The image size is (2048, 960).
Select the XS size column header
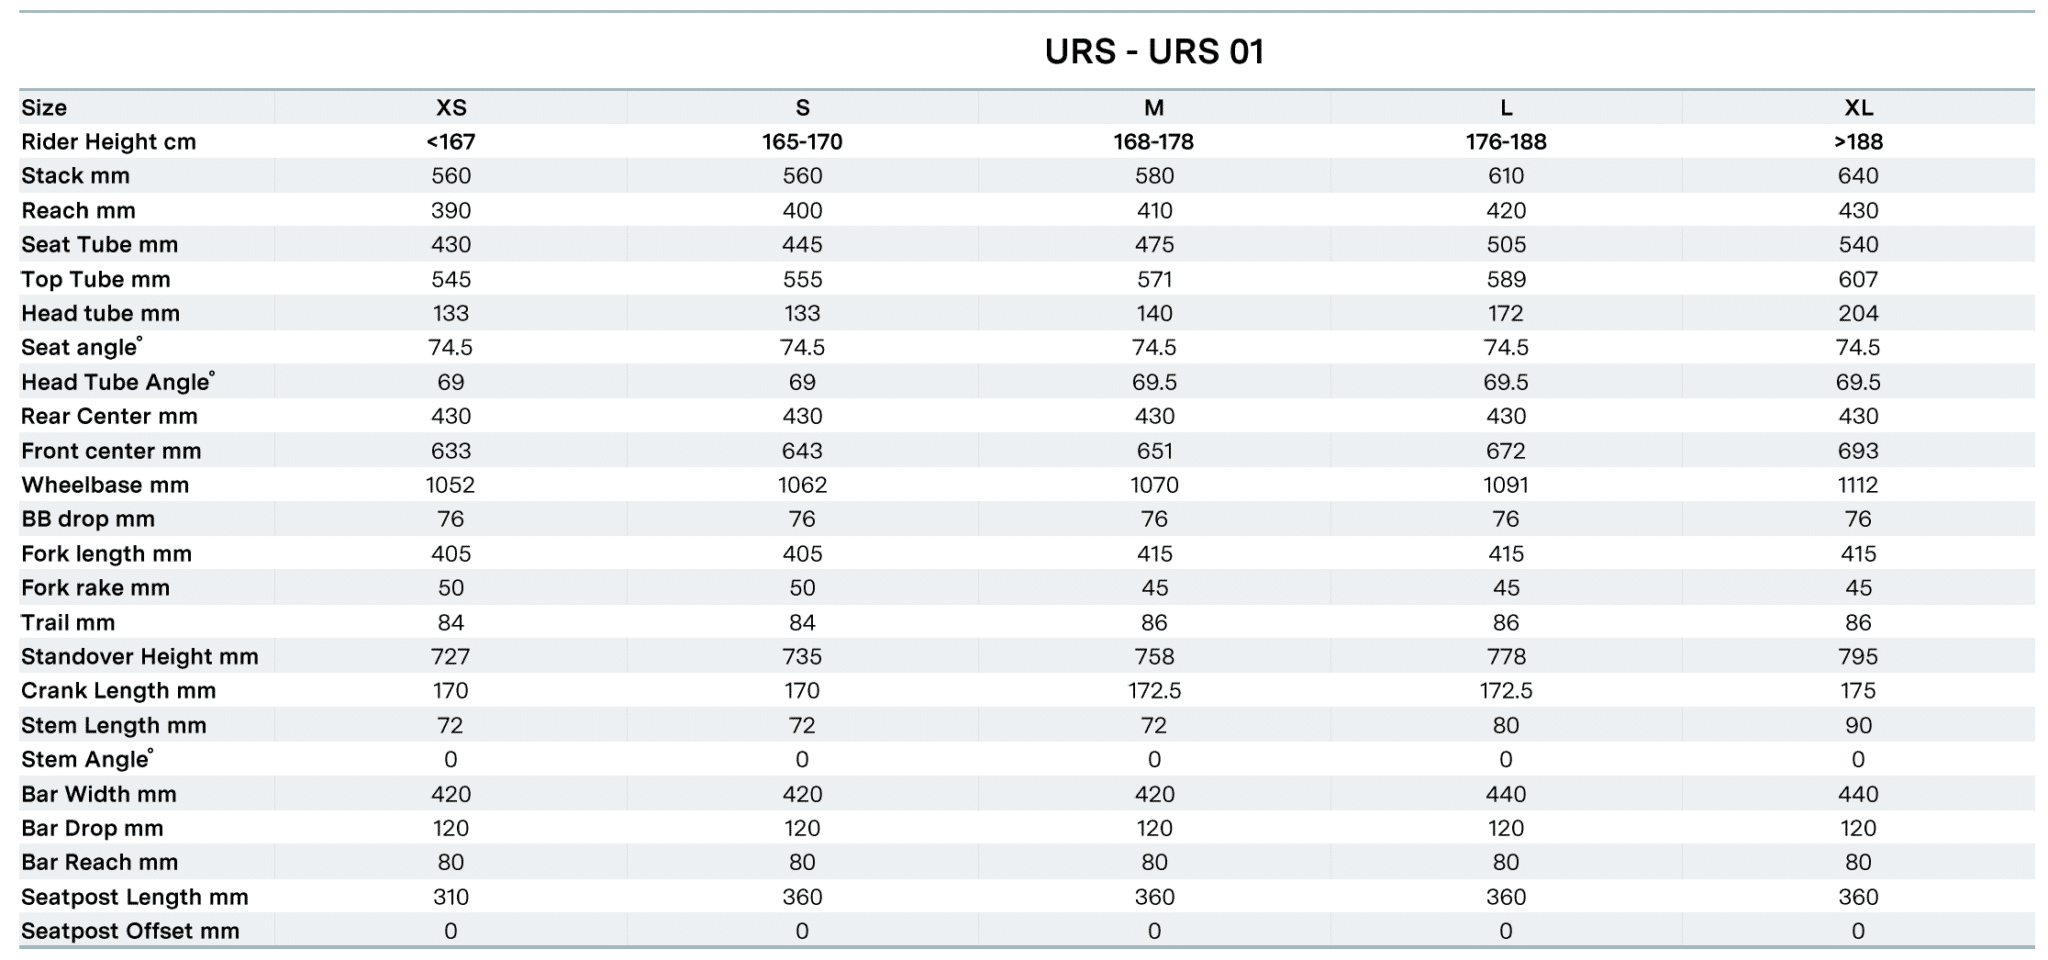coord(451,108)
